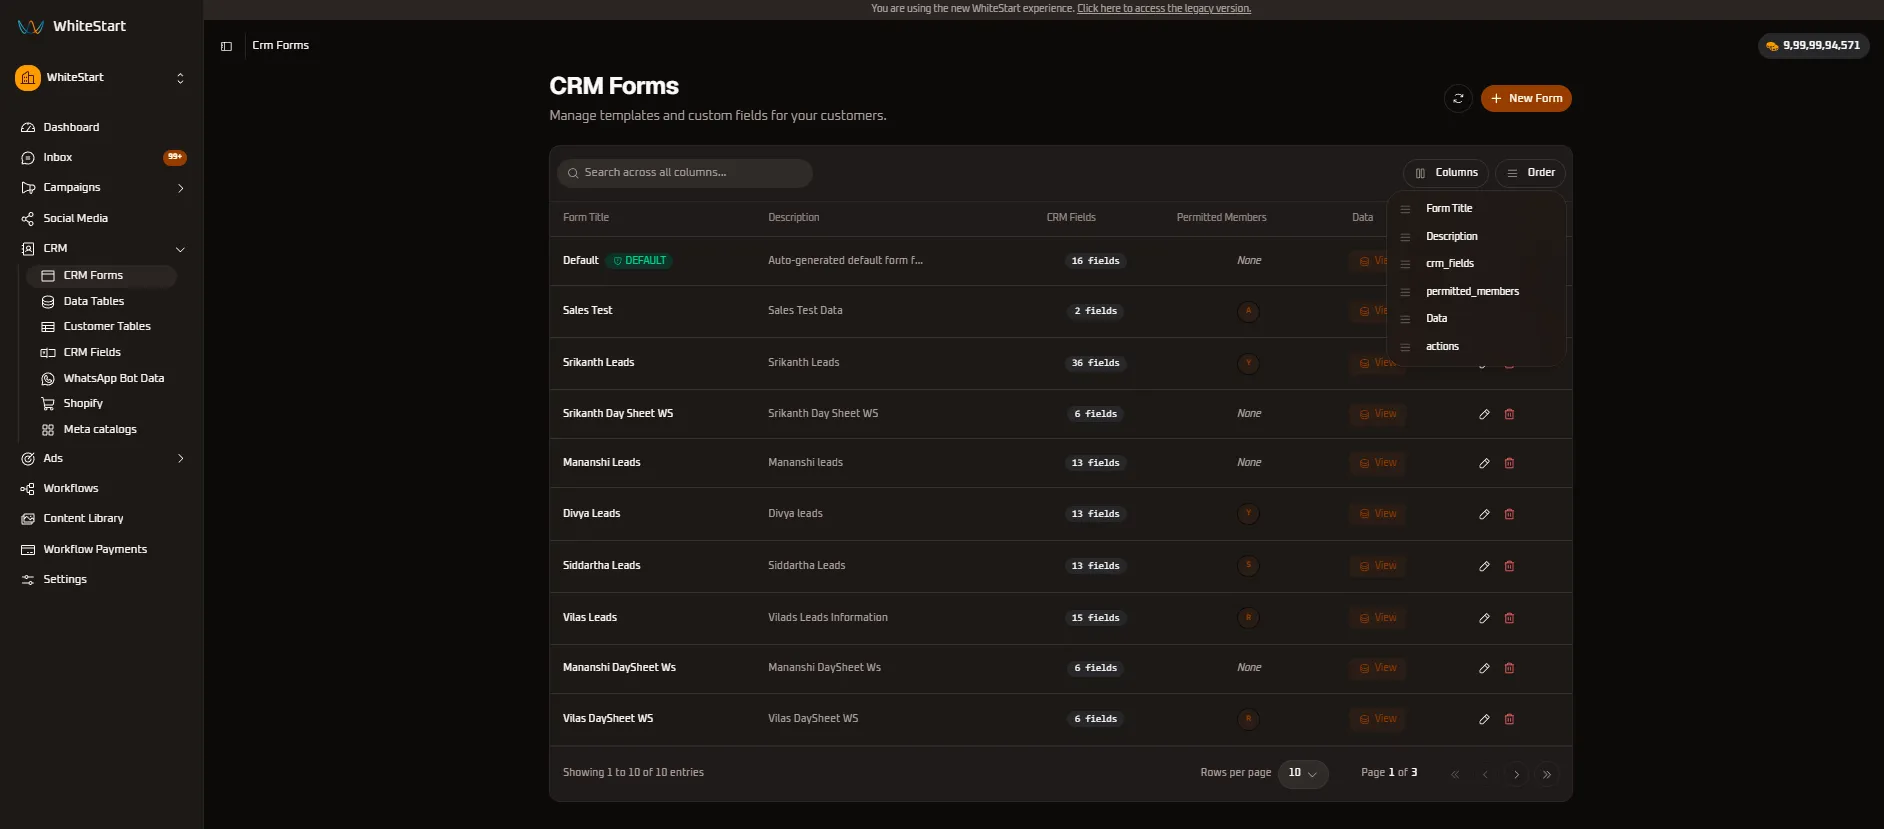
Task: Click the credits balance badge
Action: [1814, 46]
